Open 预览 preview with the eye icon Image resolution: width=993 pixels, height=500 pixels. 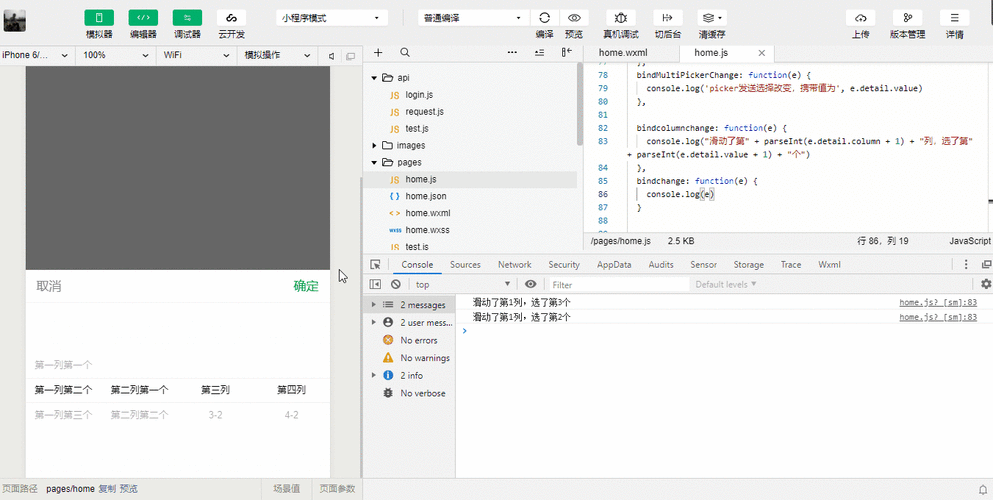pos(573,18)
